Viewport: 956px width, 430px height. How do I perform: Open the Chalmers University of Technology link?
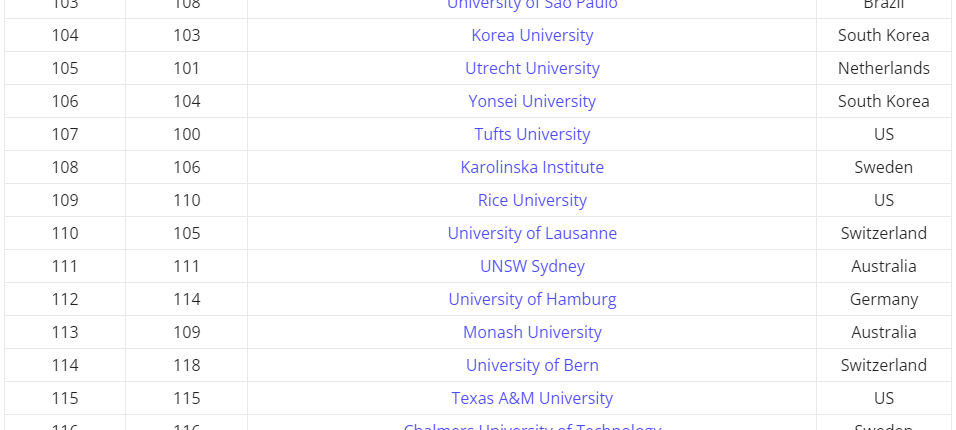[532, 426]
